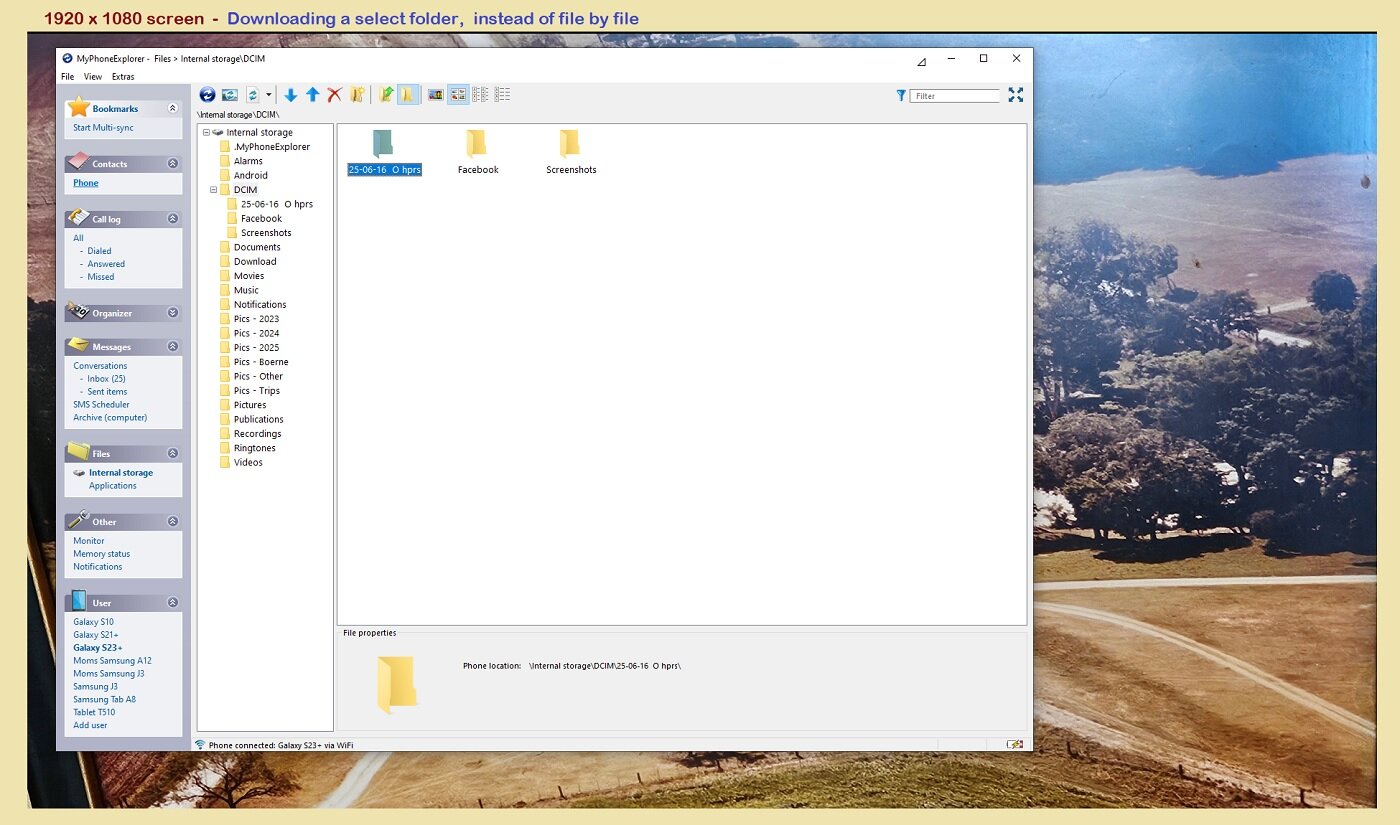Click the folder with green arrow icon
This screenshot has height=825, width=1400.
[x=386, y=95]
